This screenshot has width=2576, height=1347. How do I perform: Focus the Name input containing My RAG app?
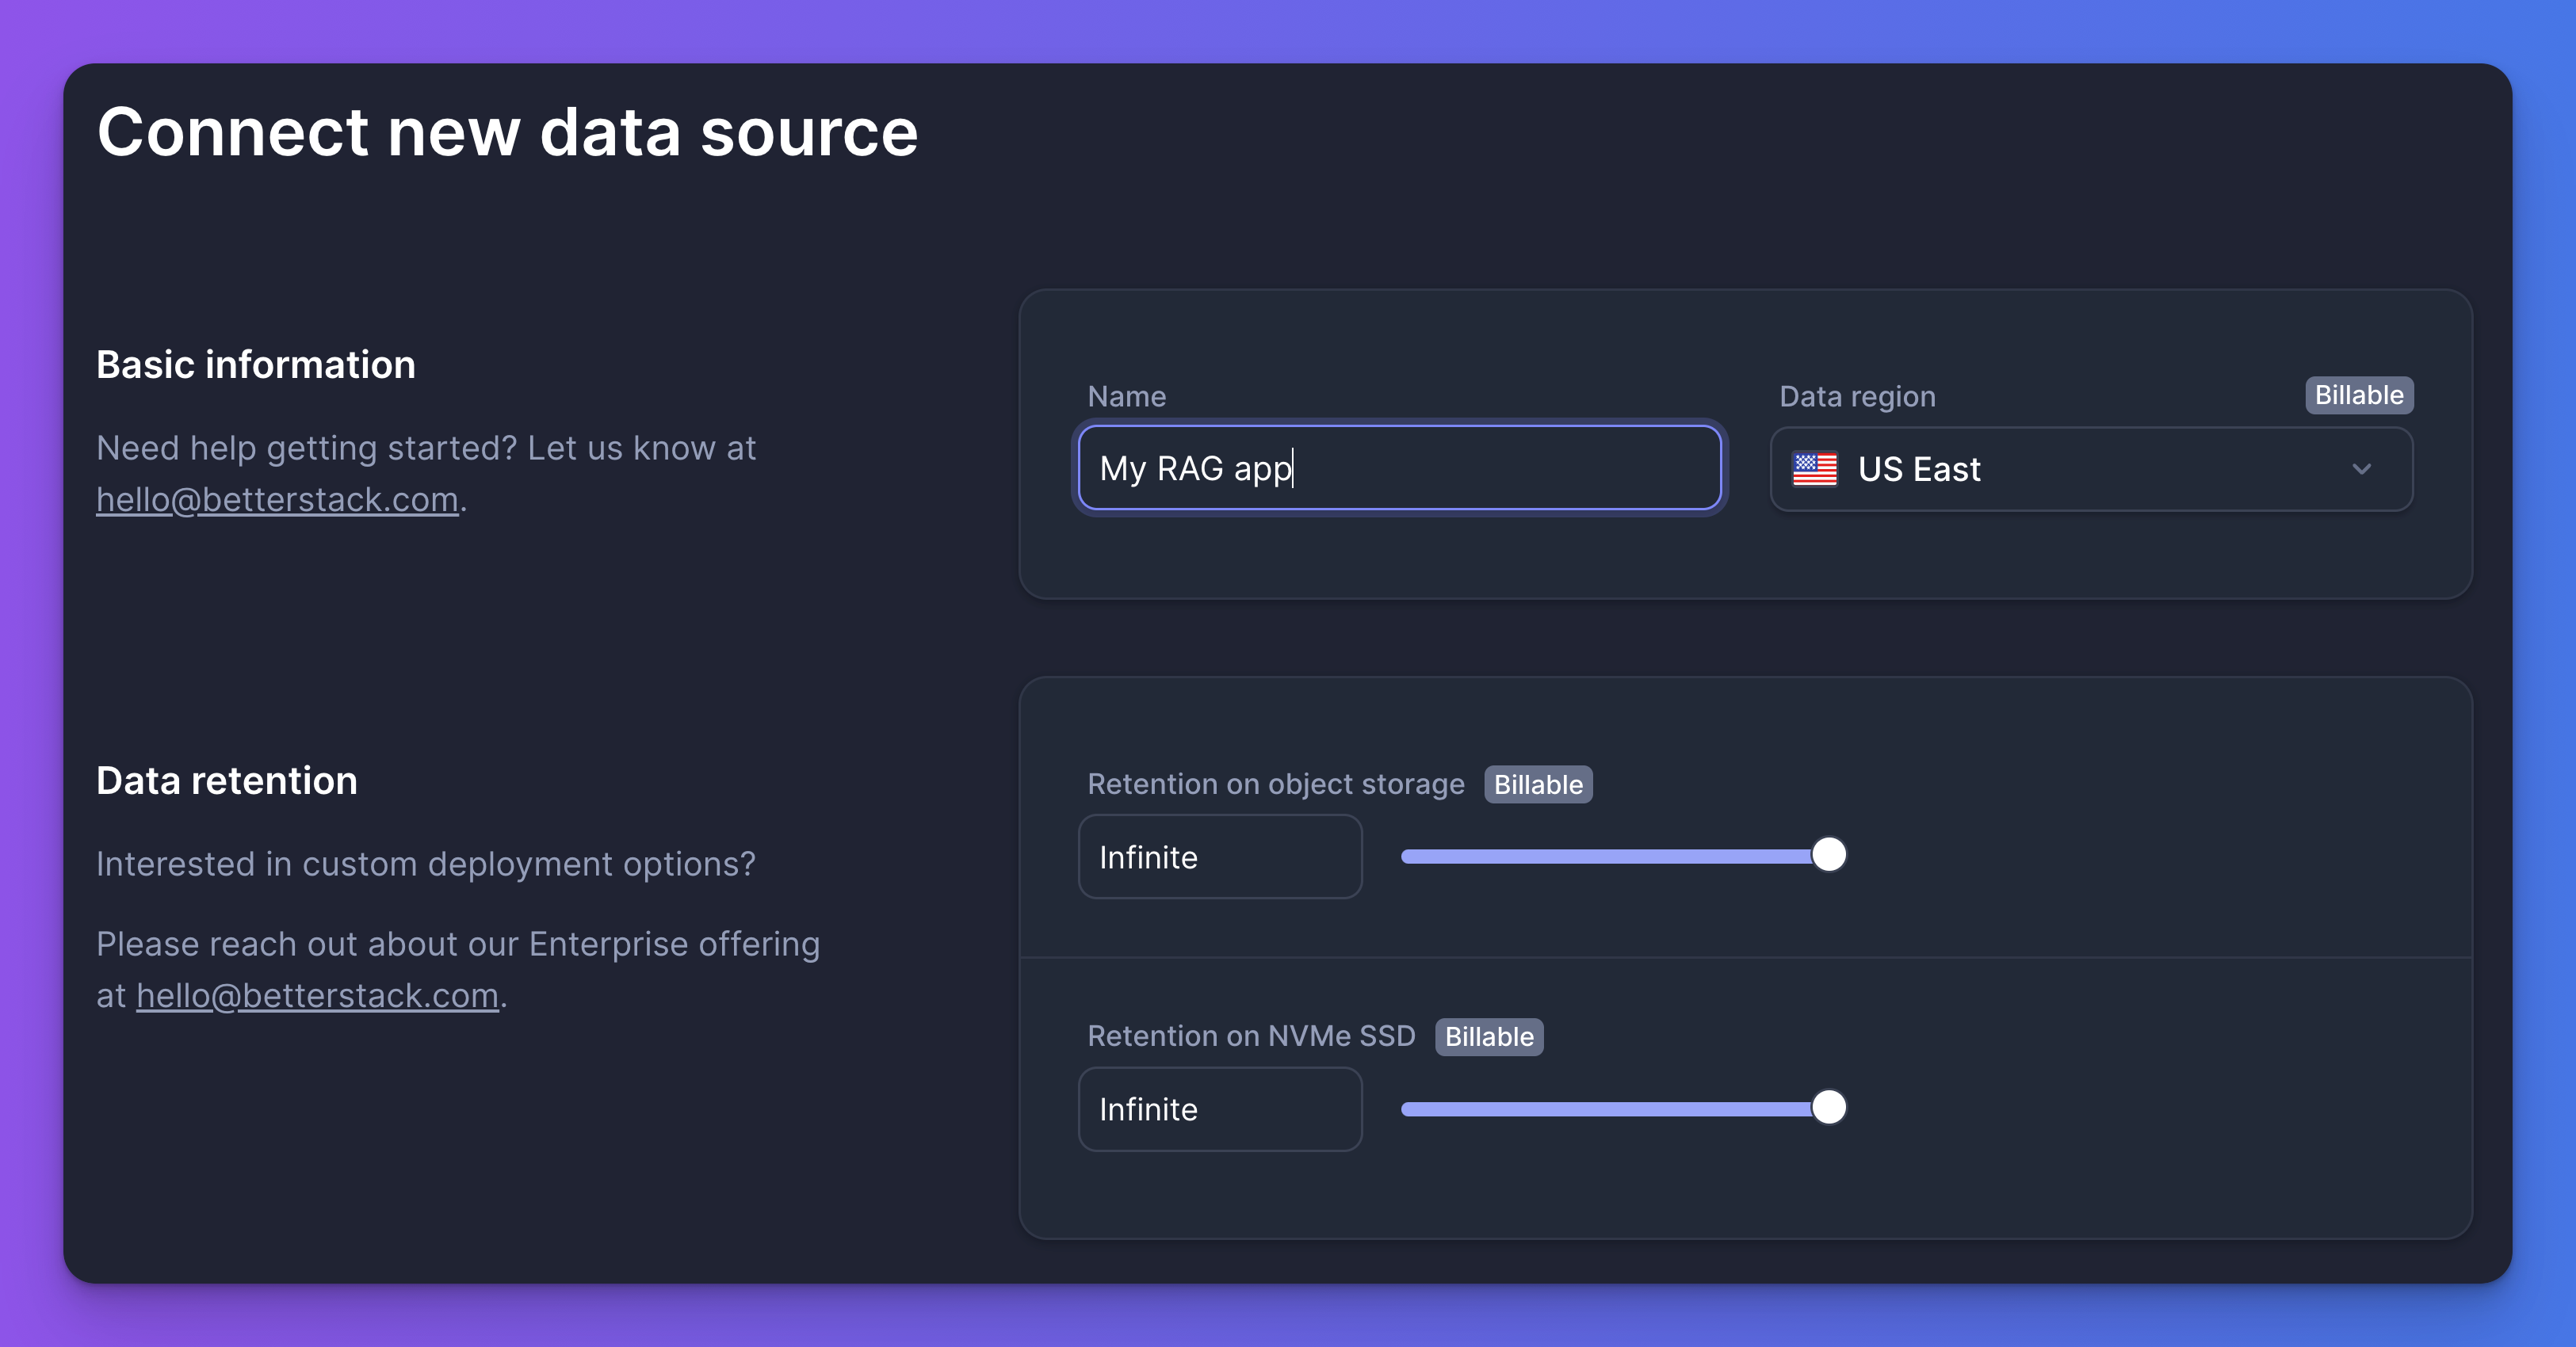tap(1399, 468)
